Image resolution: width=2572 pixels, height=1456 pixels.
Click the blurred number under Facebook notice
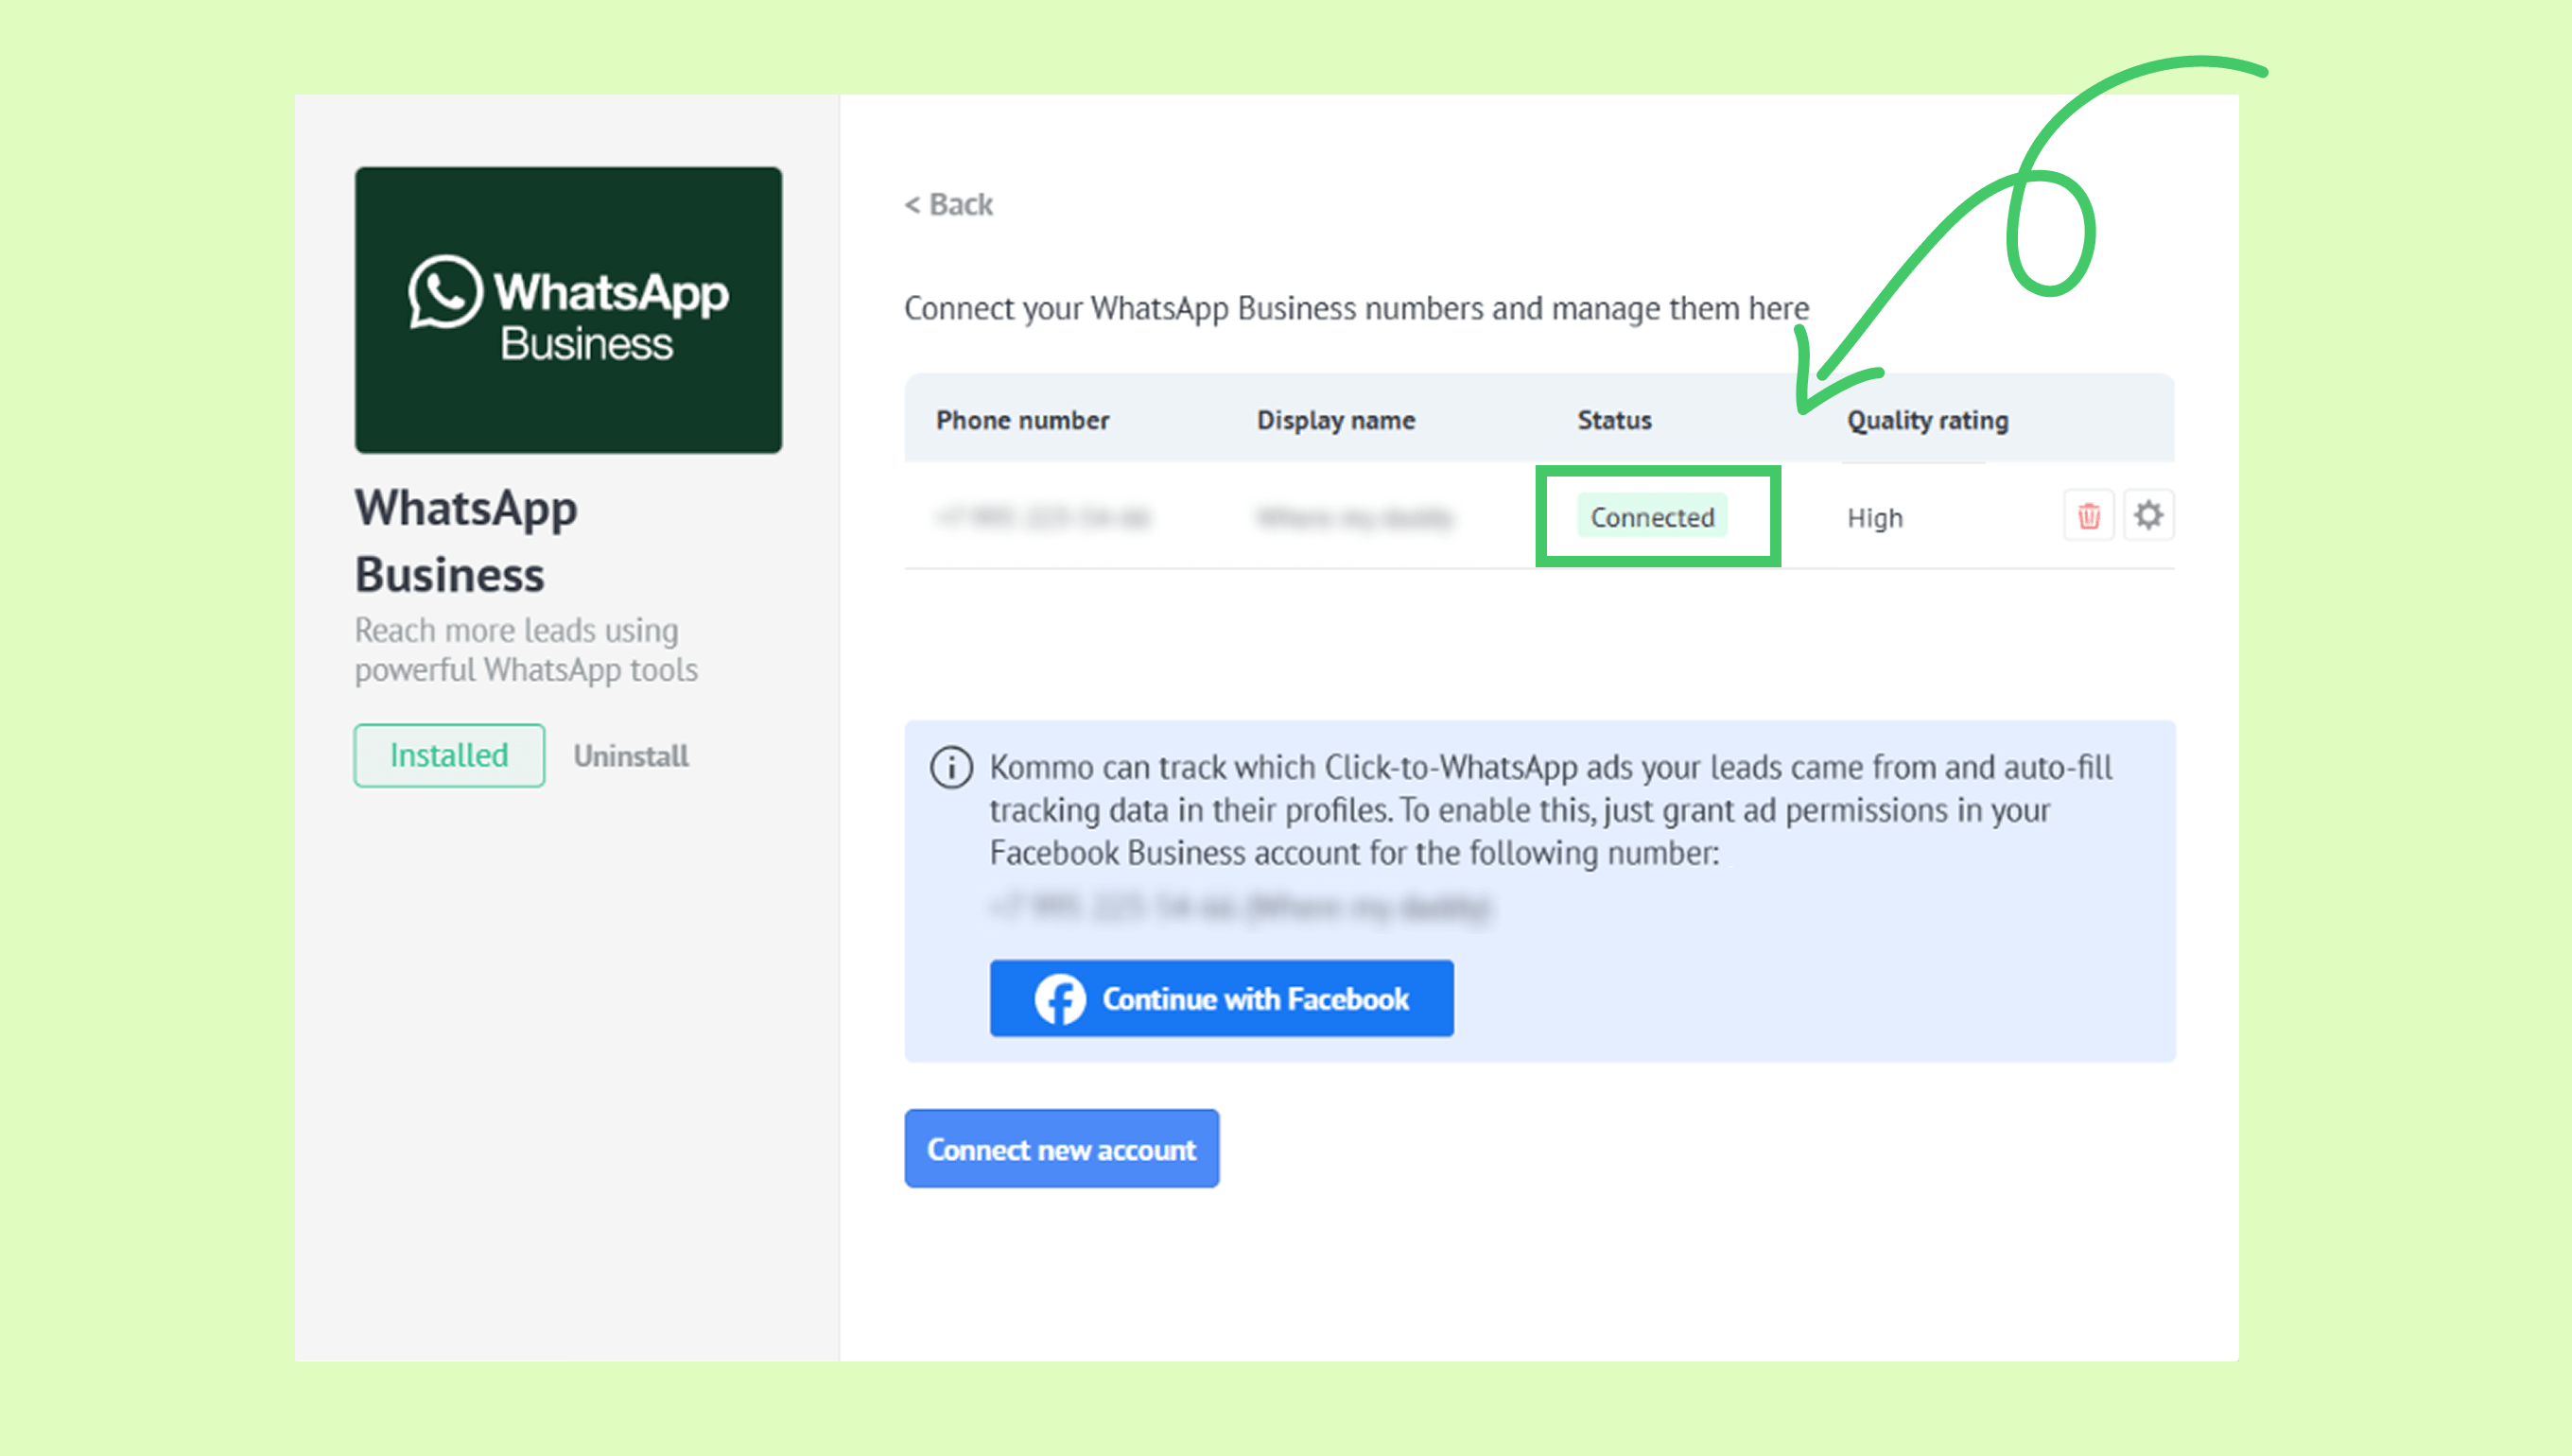1240,907
